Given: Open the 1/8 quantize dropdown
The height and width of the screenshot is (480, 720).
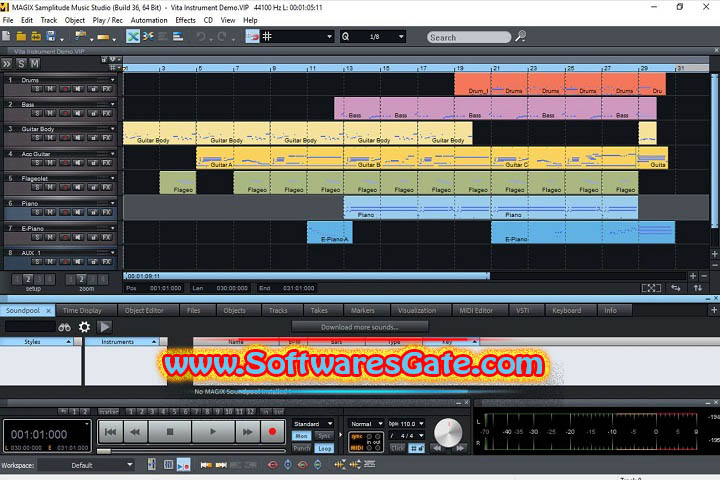Looking at the screenshot, I should click(401, 36).
